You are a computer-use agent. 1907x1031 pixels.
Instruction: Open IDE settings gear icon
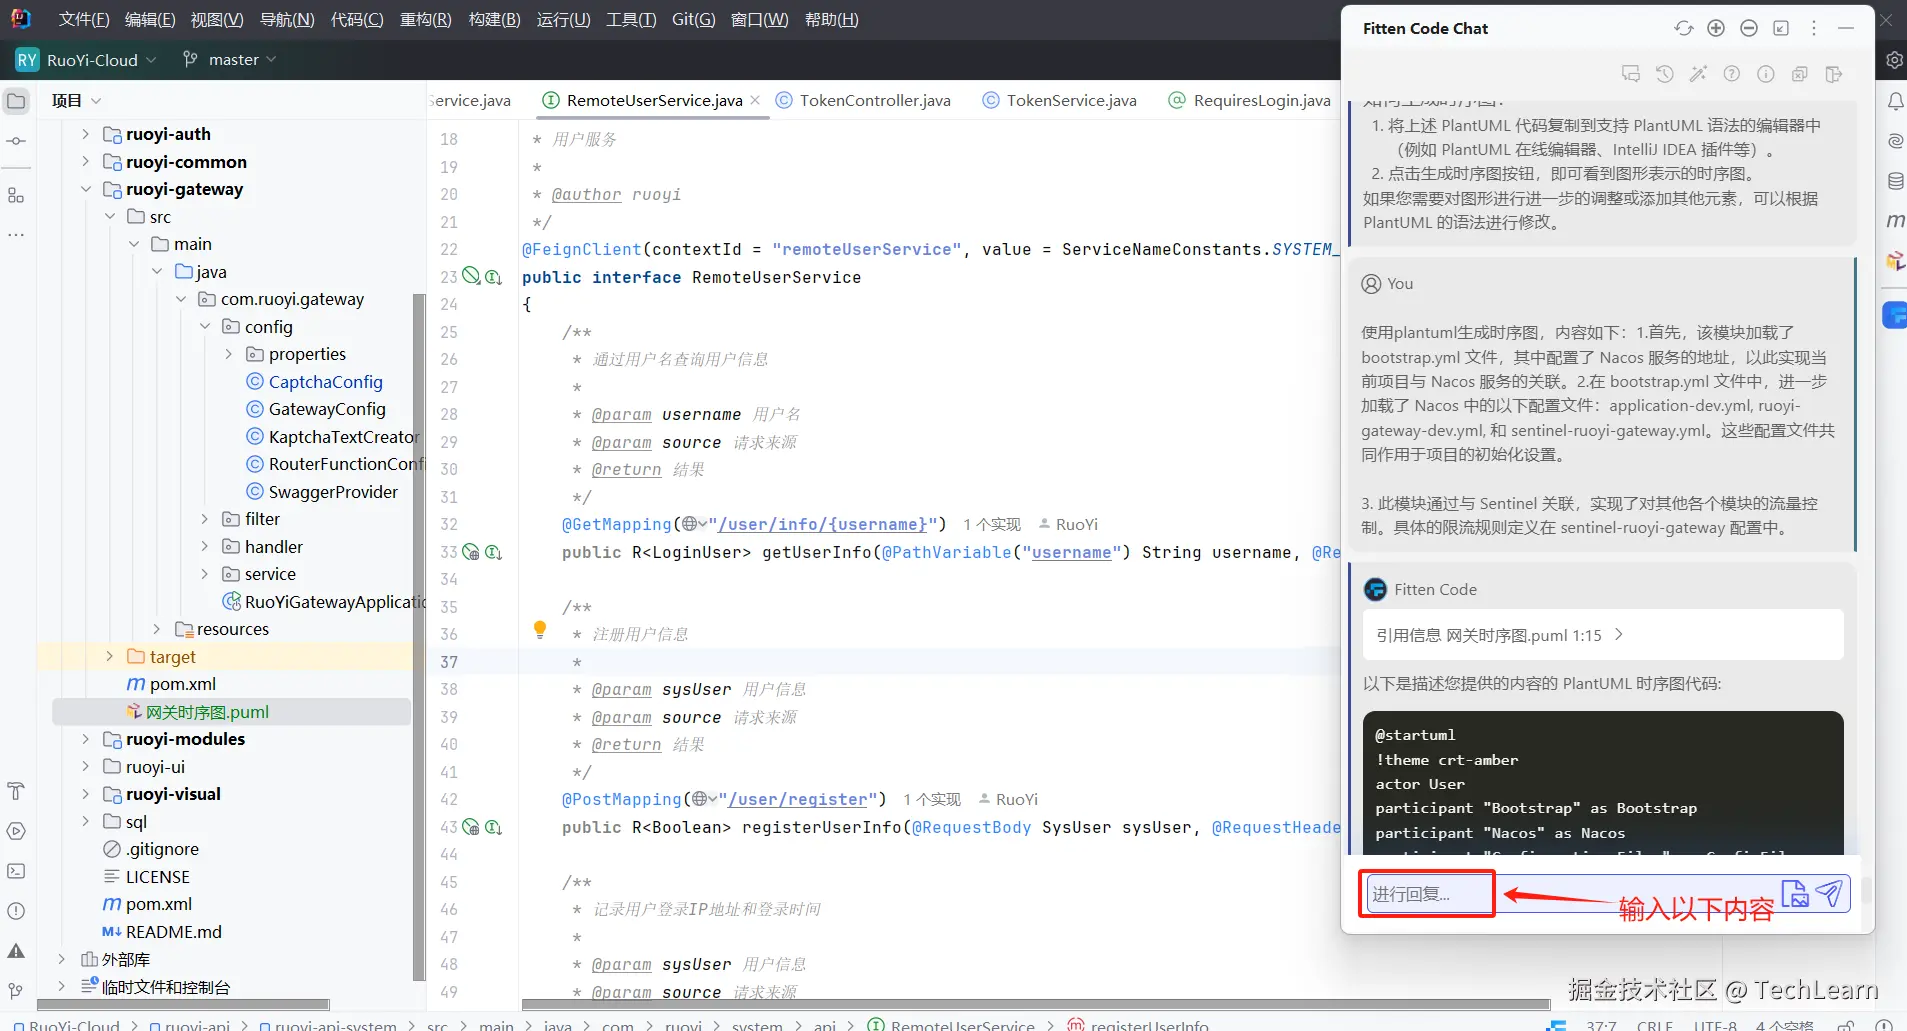(1894, 60)
